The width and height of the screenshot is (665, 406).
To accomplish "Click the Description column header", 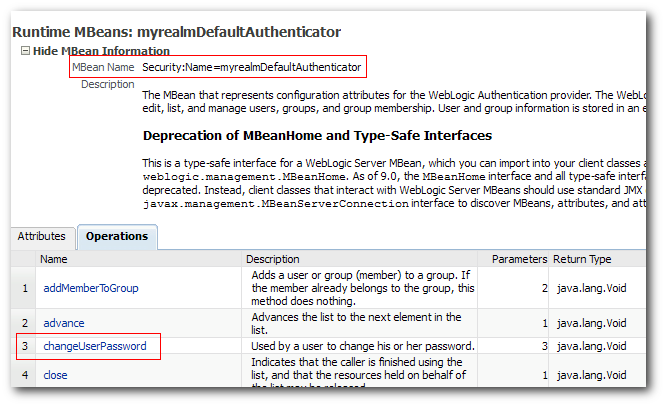I will click(273, 259).
